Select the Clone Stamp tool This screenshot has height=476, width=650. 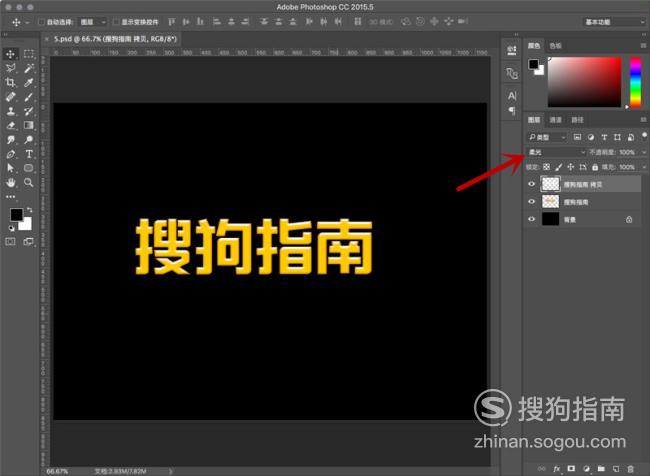point(10,111)
